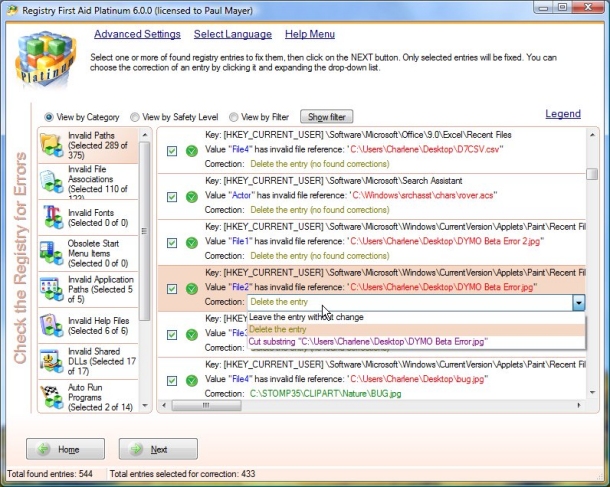The image size is (610, 487).
Task: Choose 'Delete the entry' in the drop-down list
Action: tap(416, 329)
